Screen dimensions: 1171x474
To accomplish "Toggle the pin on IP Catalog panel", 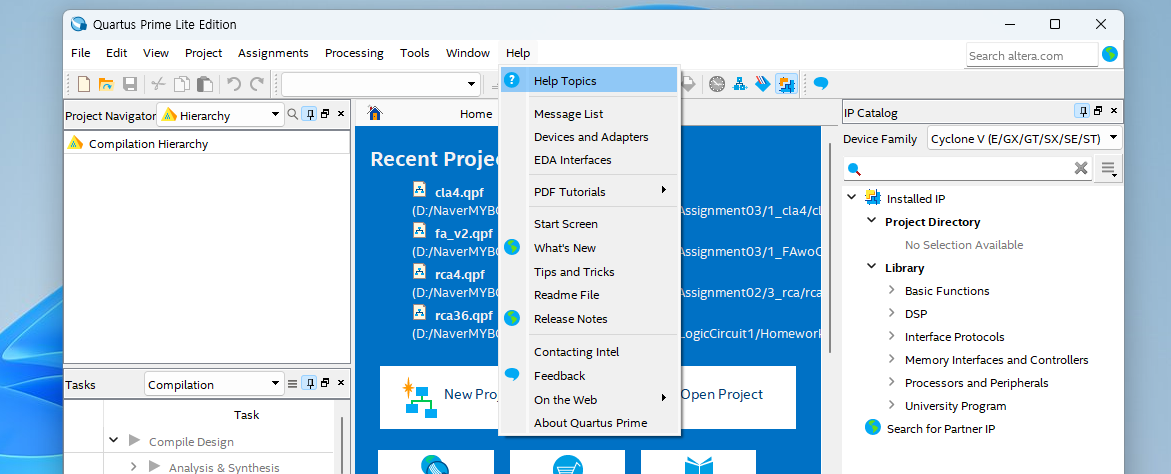I will [x=1081, y=111].
